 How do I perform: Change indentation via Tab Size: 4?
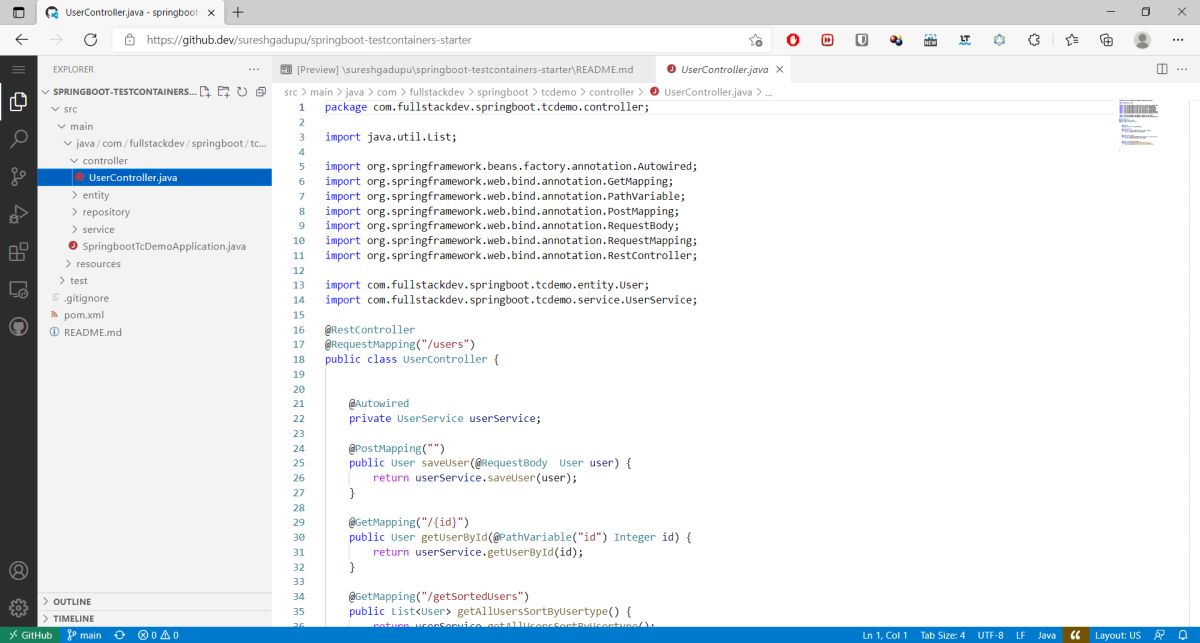point(943,635)
